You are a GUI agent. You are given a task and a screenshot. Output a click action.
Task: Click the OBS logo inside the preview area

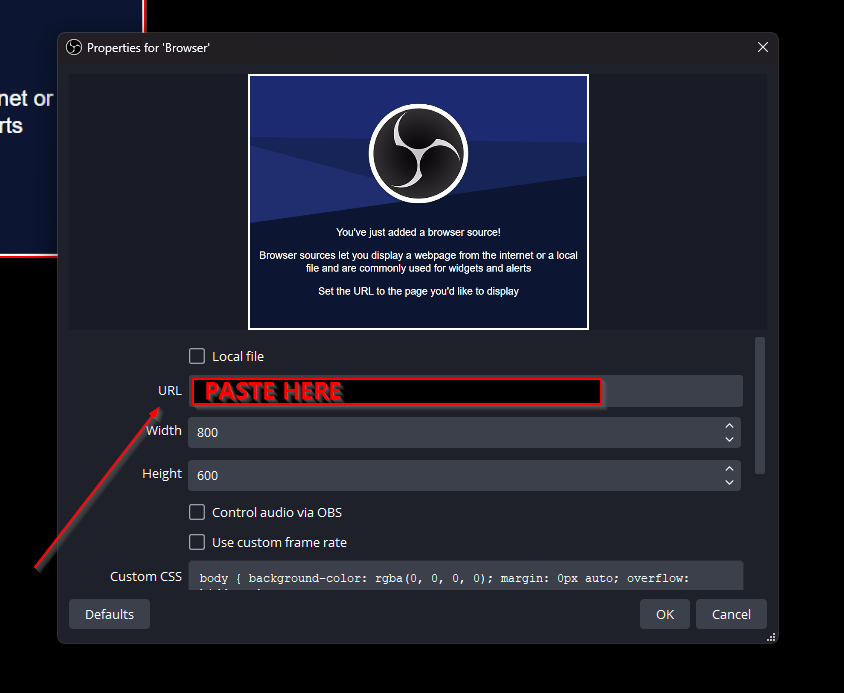[418, 153]
